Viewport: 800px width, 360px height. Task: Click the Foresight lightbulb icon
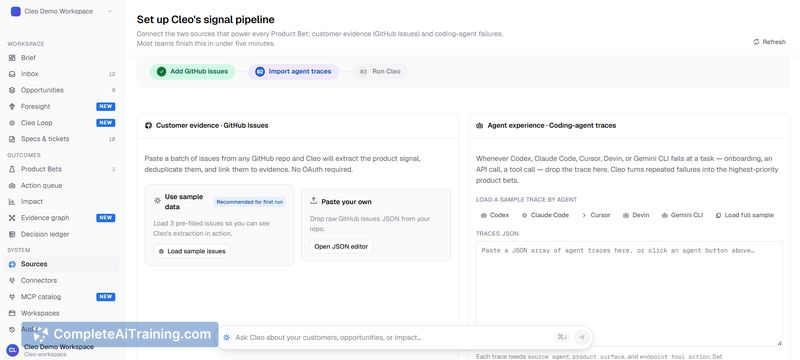[x=12, y=107]
